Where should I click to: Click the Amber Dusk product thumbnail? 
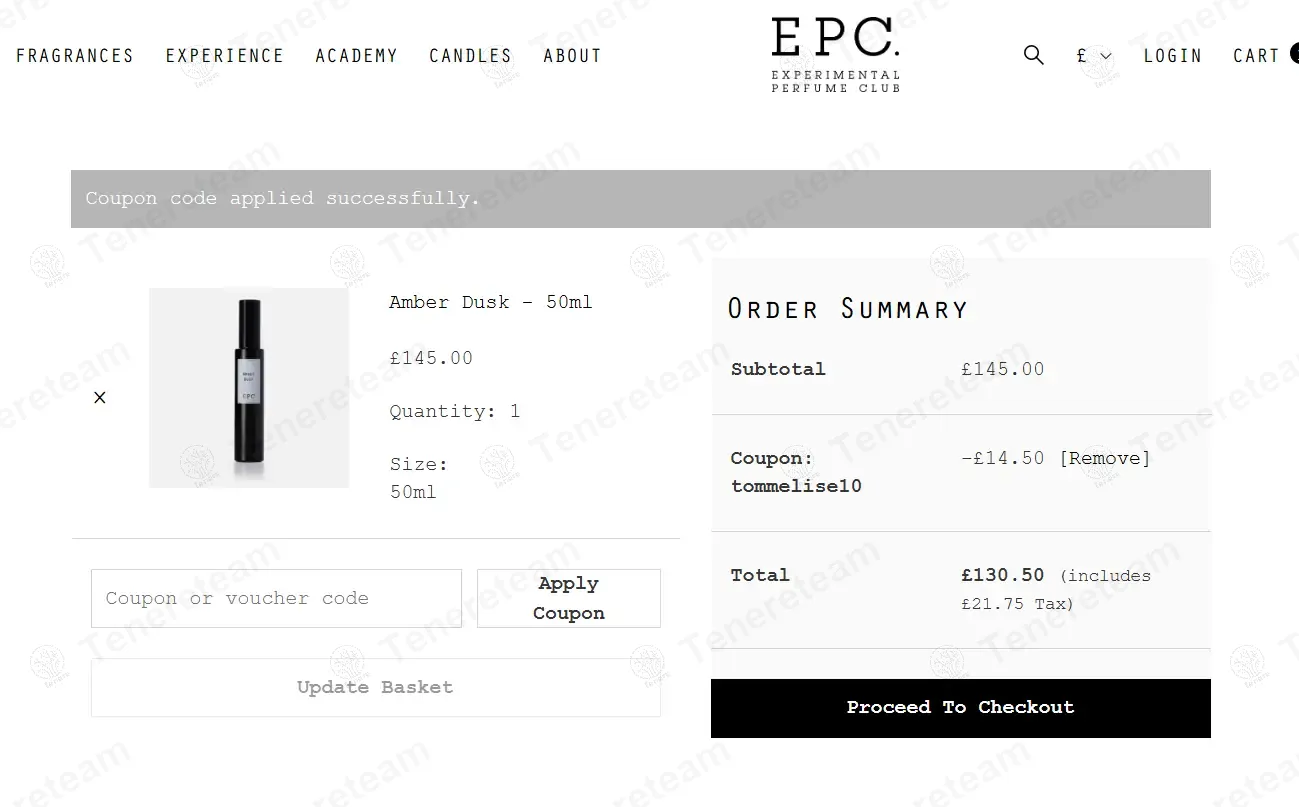pyautogui.click(x=248, y=388)
